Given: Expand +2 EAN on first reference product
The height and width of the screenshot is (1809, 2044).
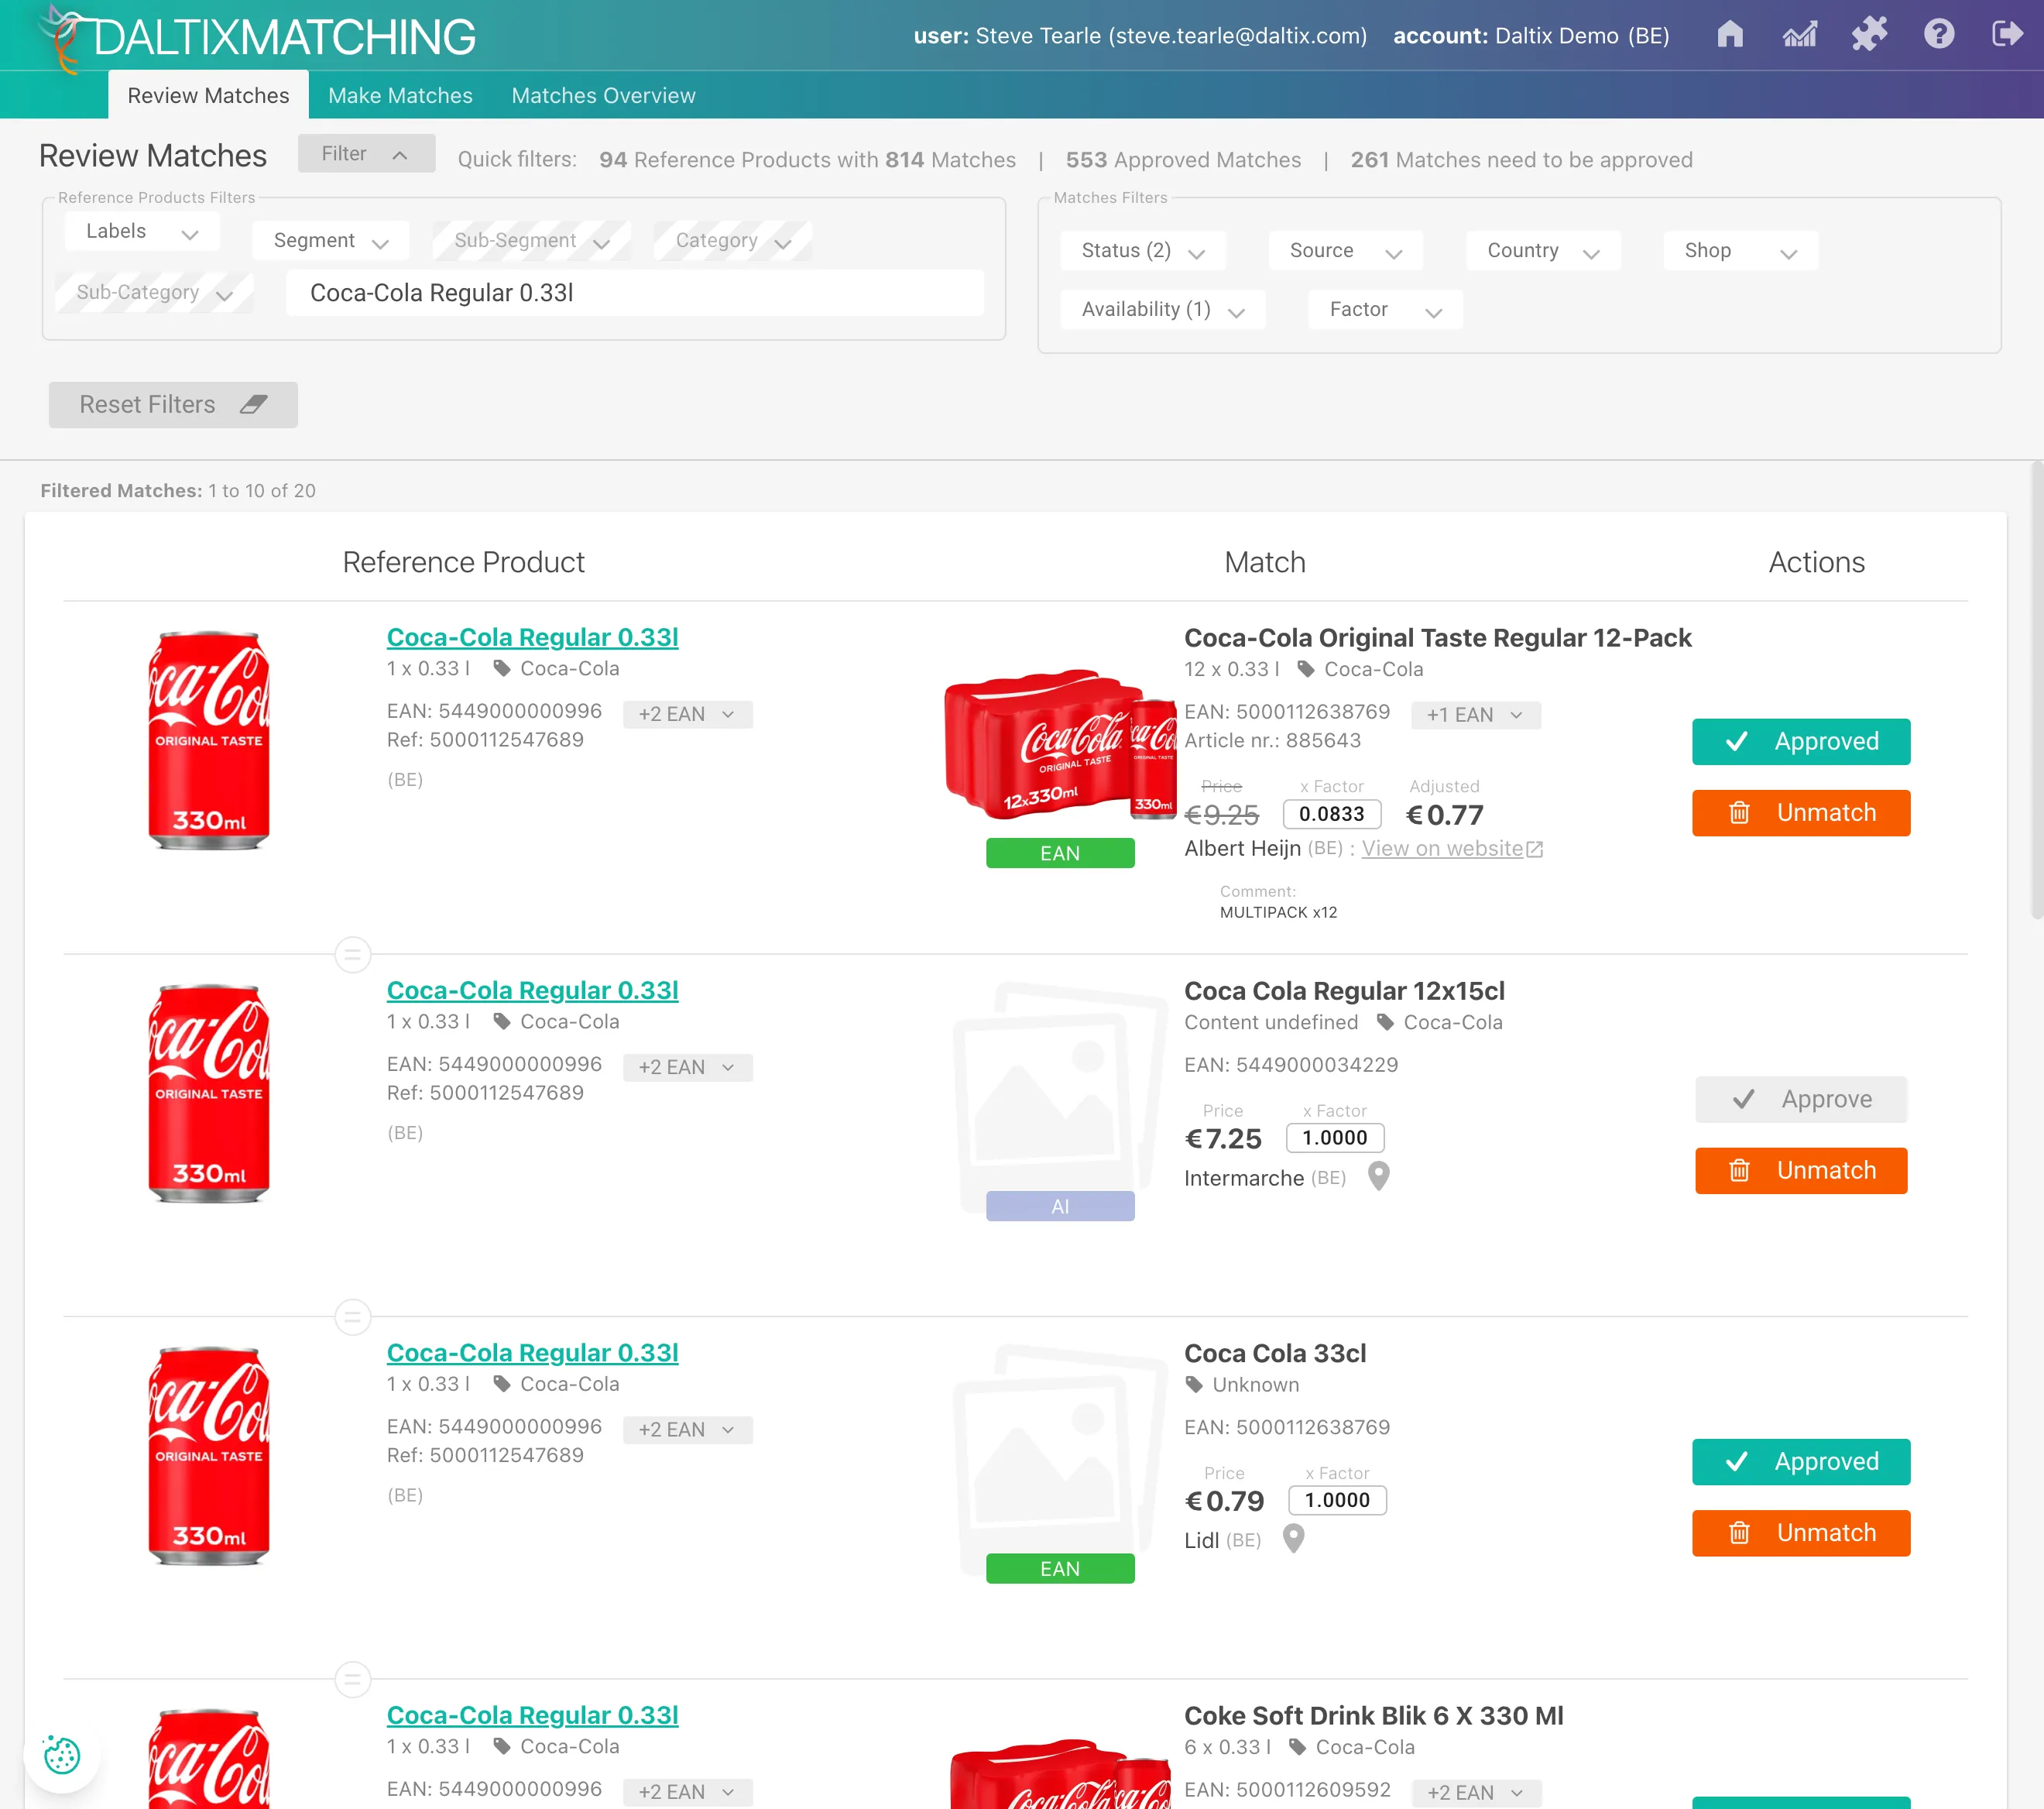Looking at the screenshot, I should pyautogui.click(x=687, y=714).
